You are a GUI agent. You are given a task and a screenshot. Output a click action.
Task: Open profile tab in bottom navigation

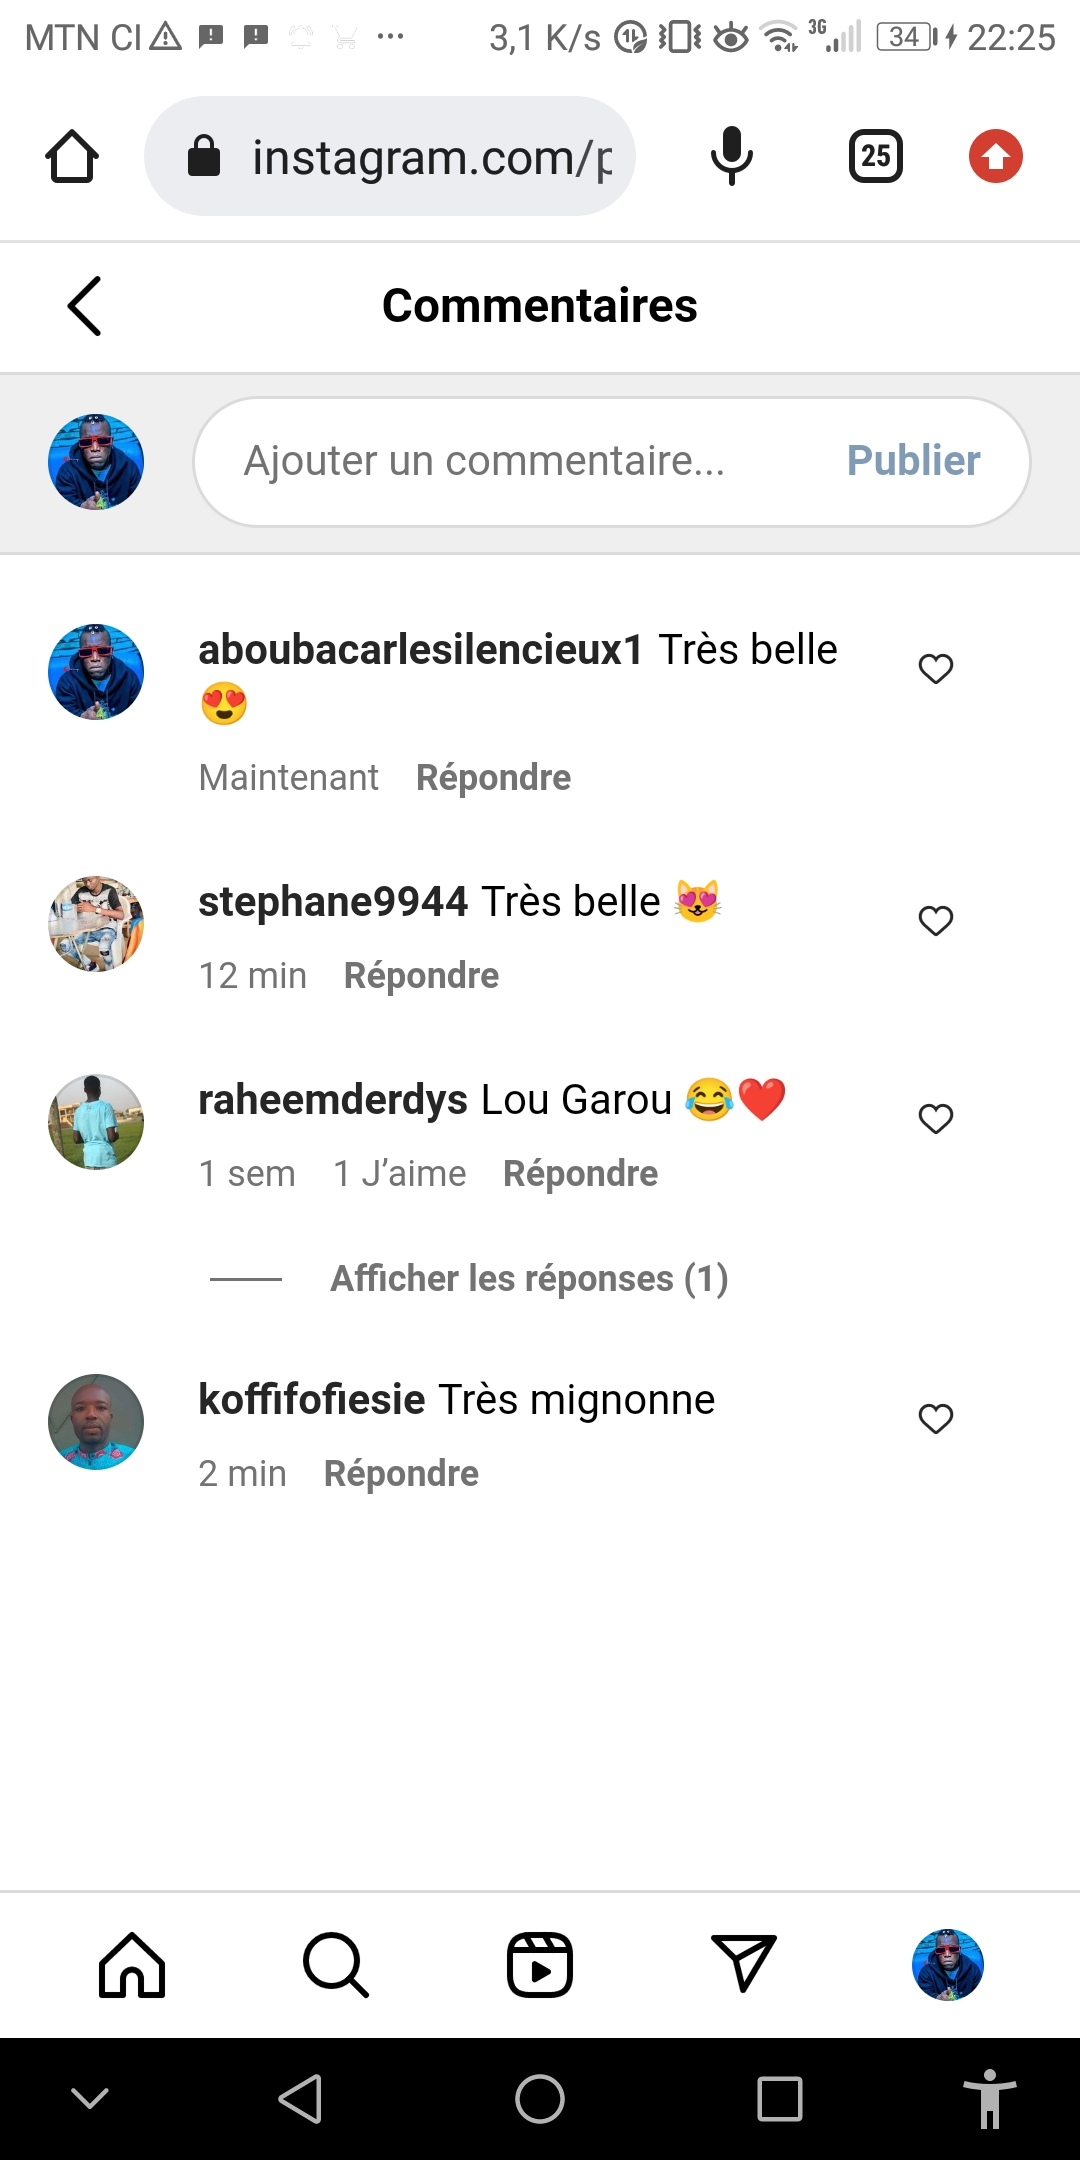click(x=948, y=1965)
